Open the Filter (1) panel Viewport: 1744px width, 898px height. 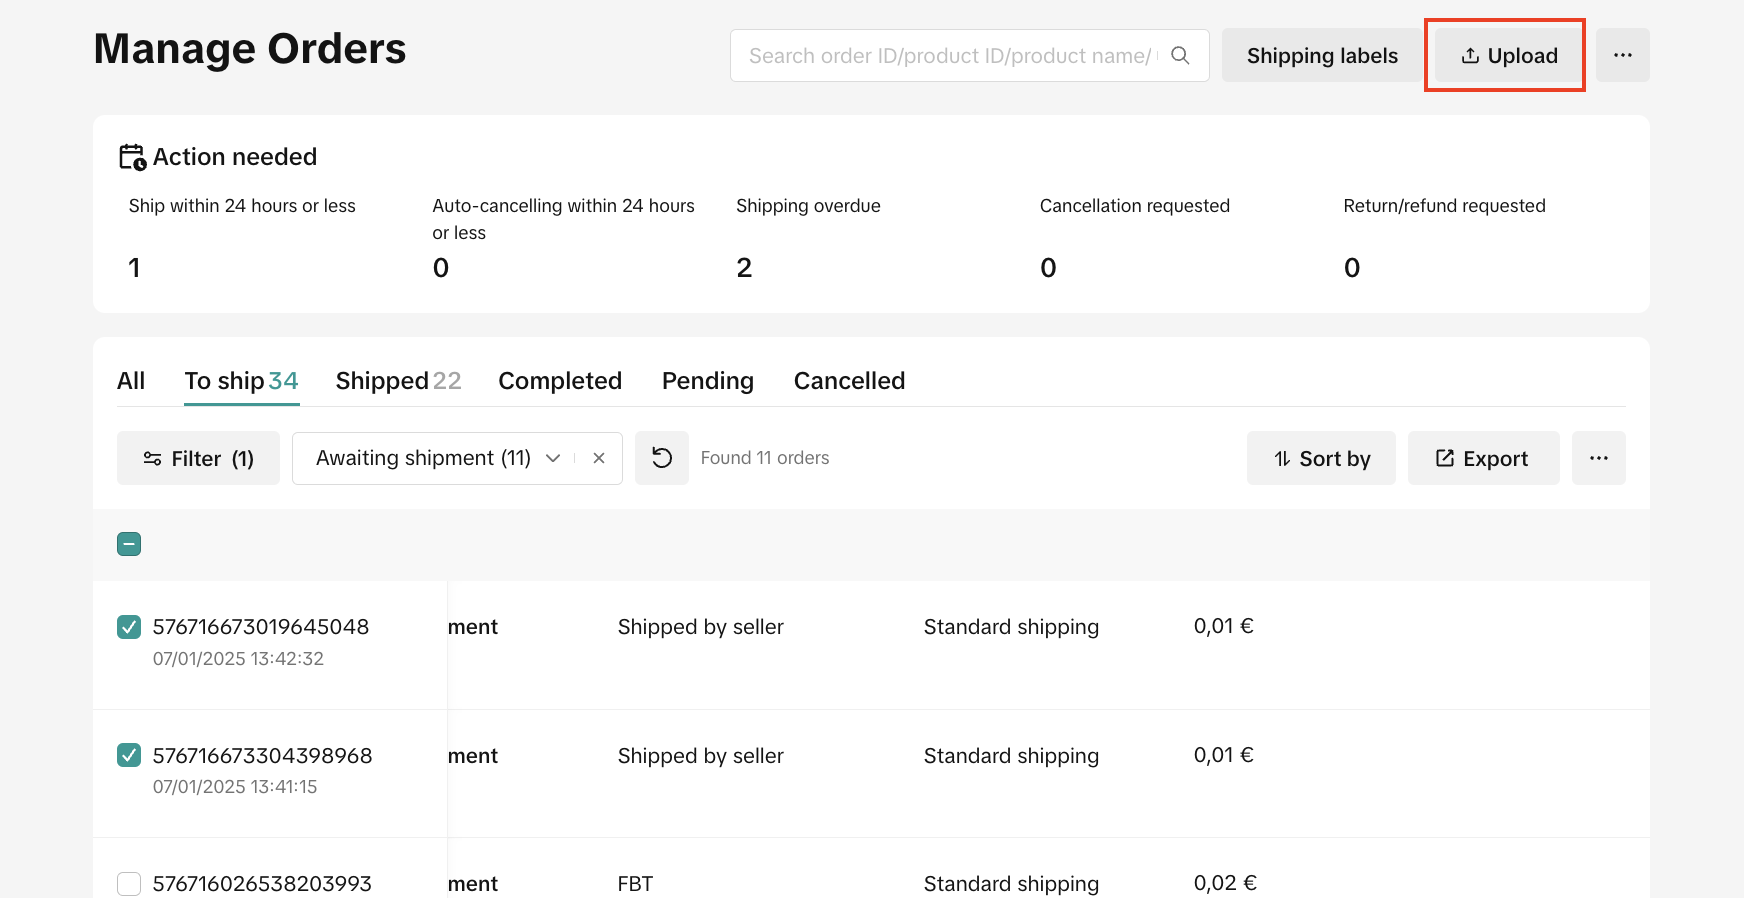[198, 458]
